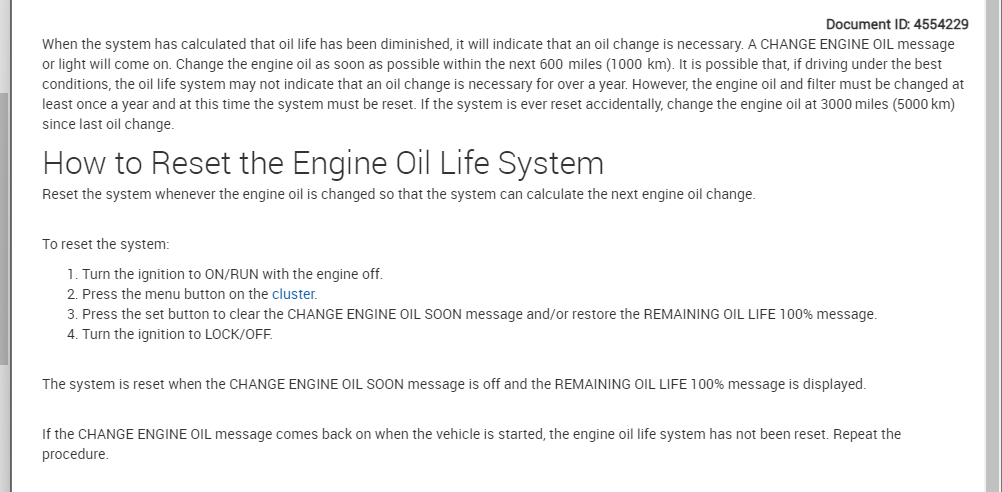
Task: Click the Reset the system whenever sentence
Action: tap(398, 194)
